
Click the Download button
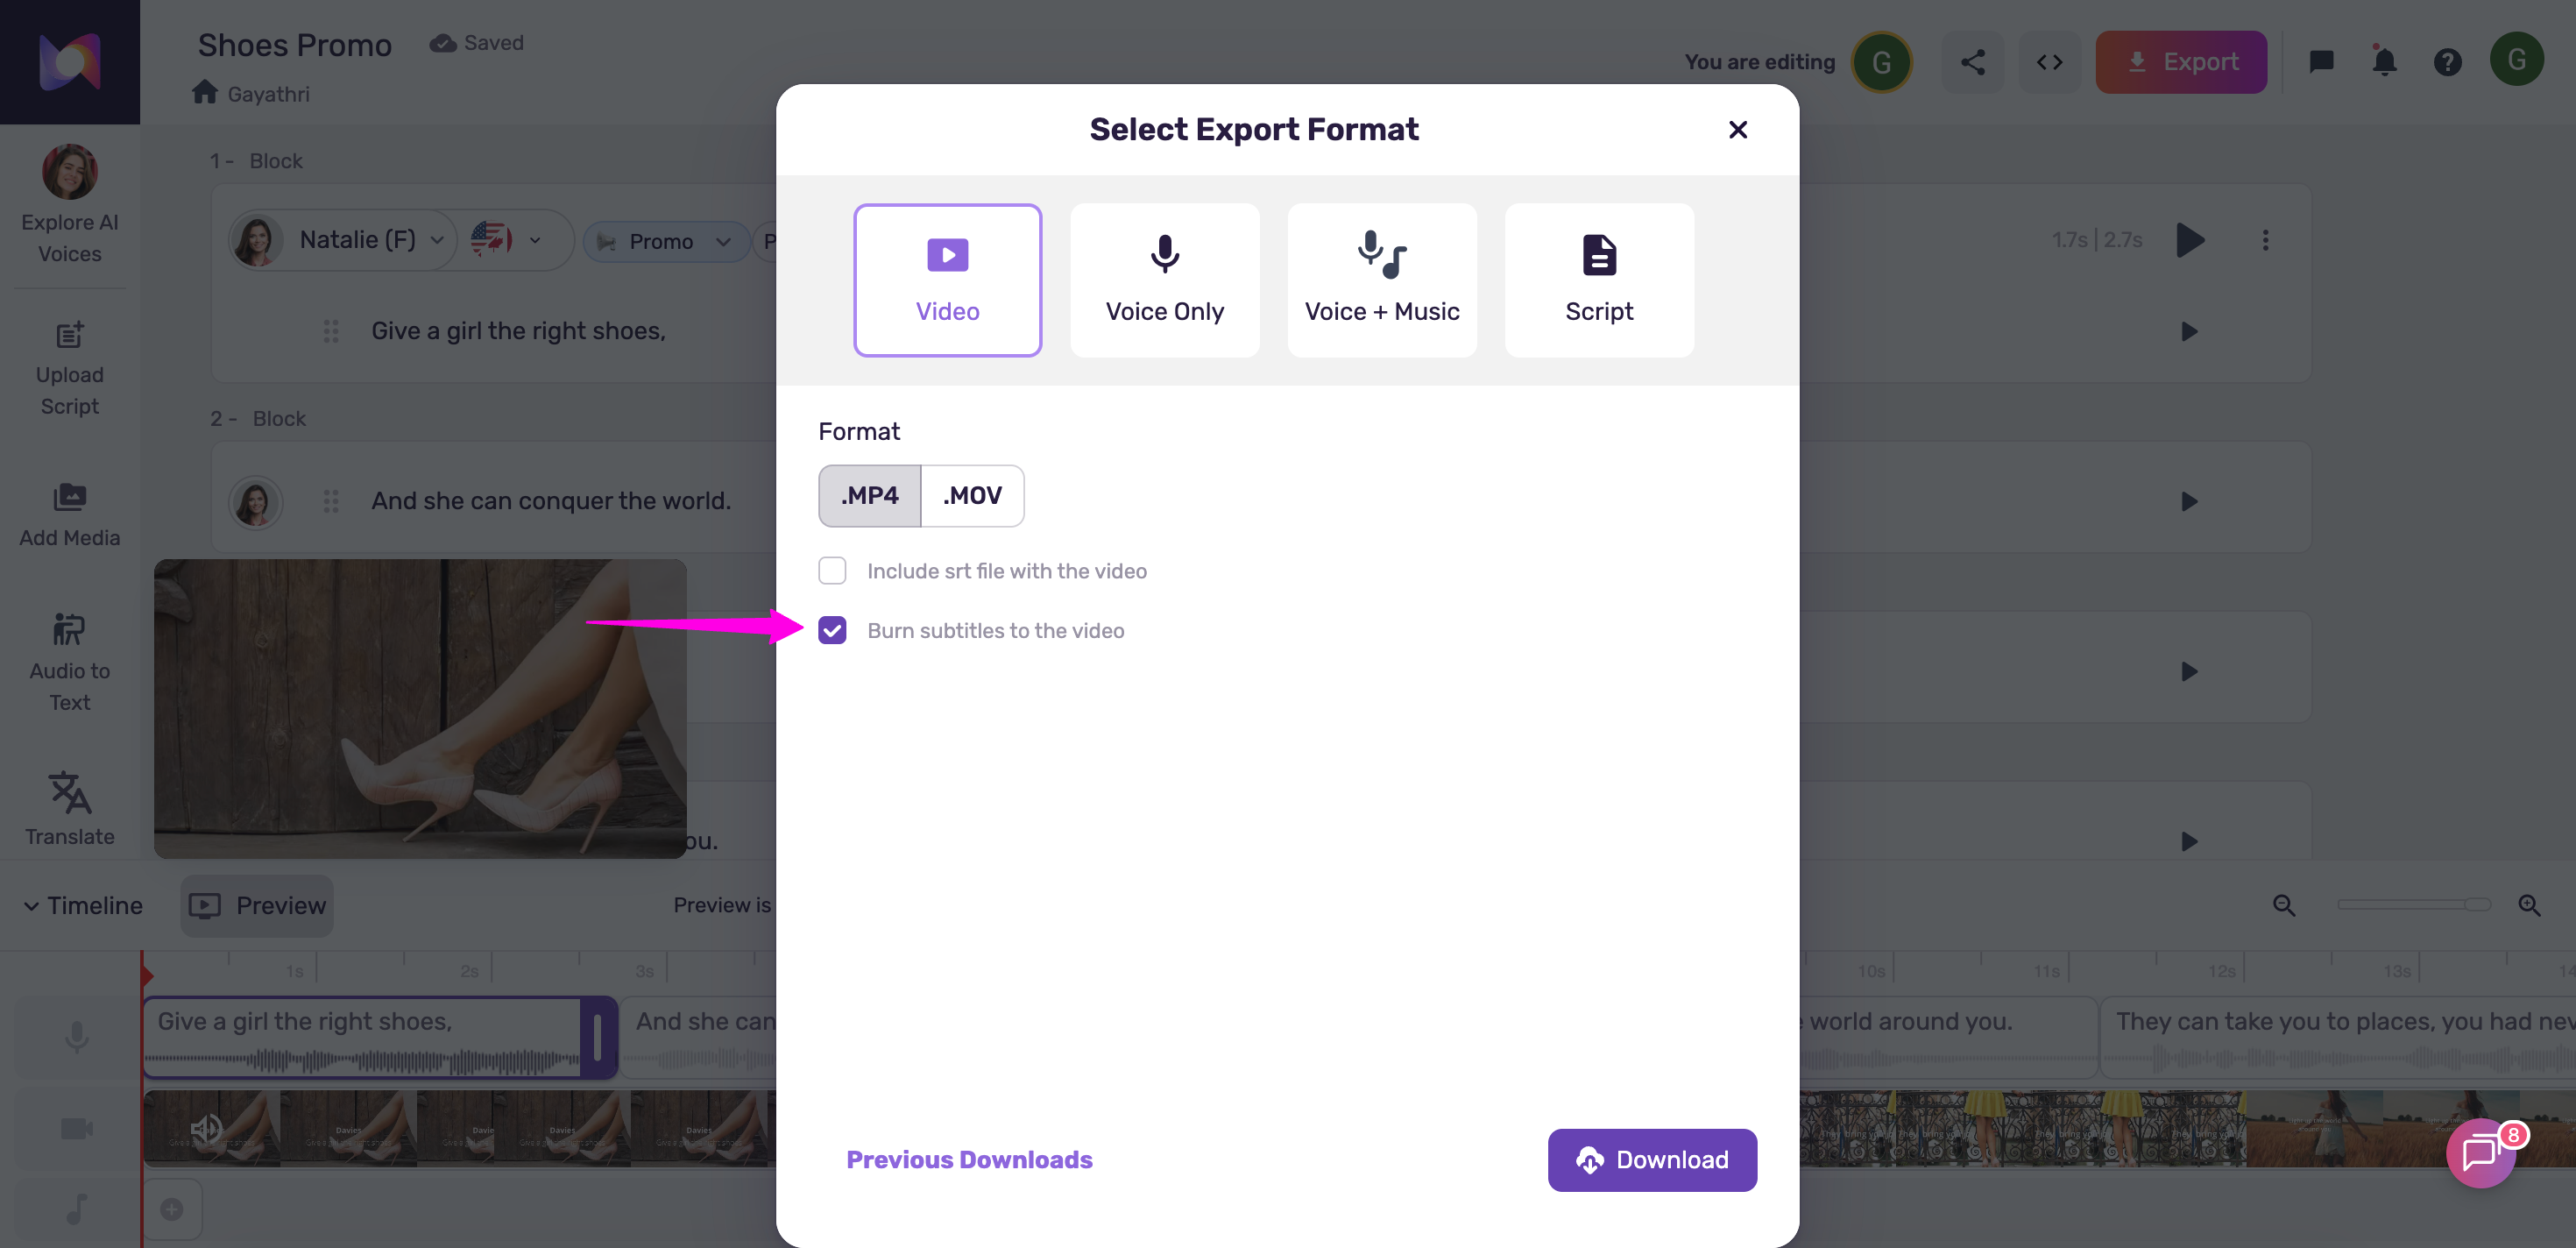(1652, 1160)
